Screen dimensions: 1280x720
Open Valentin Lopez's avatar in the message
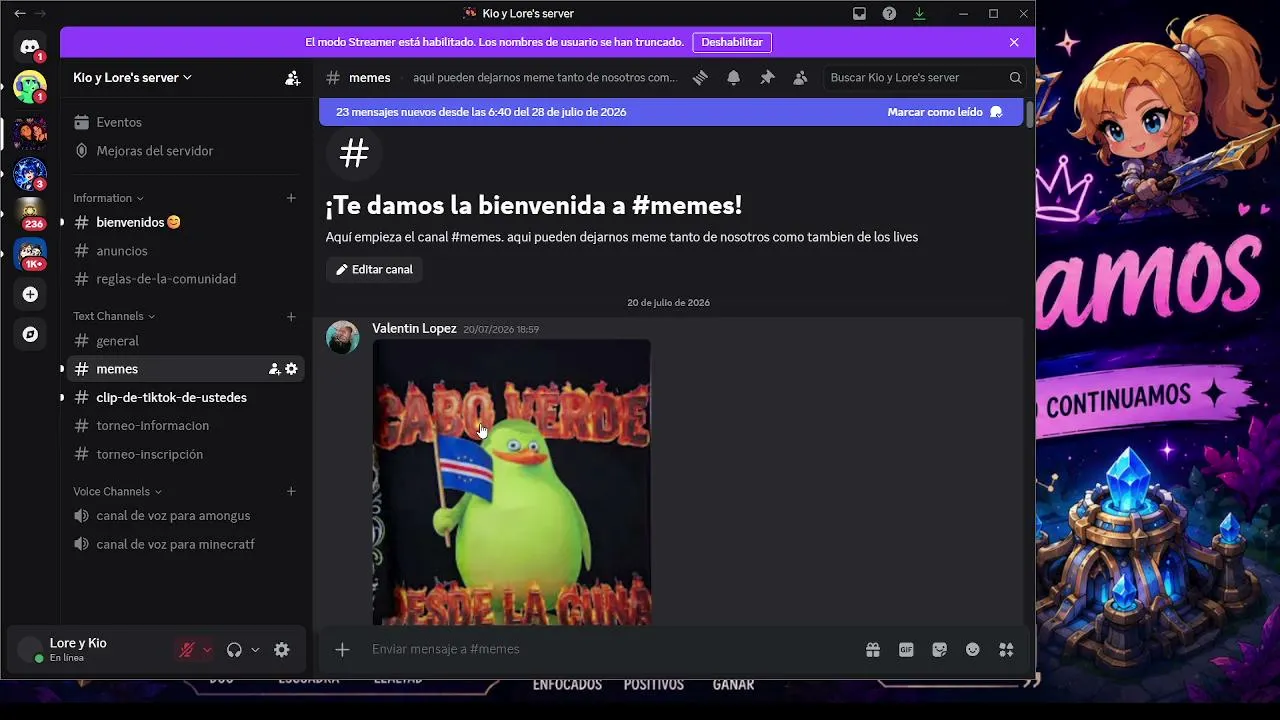pyautogui.click(x=343, y=337)
